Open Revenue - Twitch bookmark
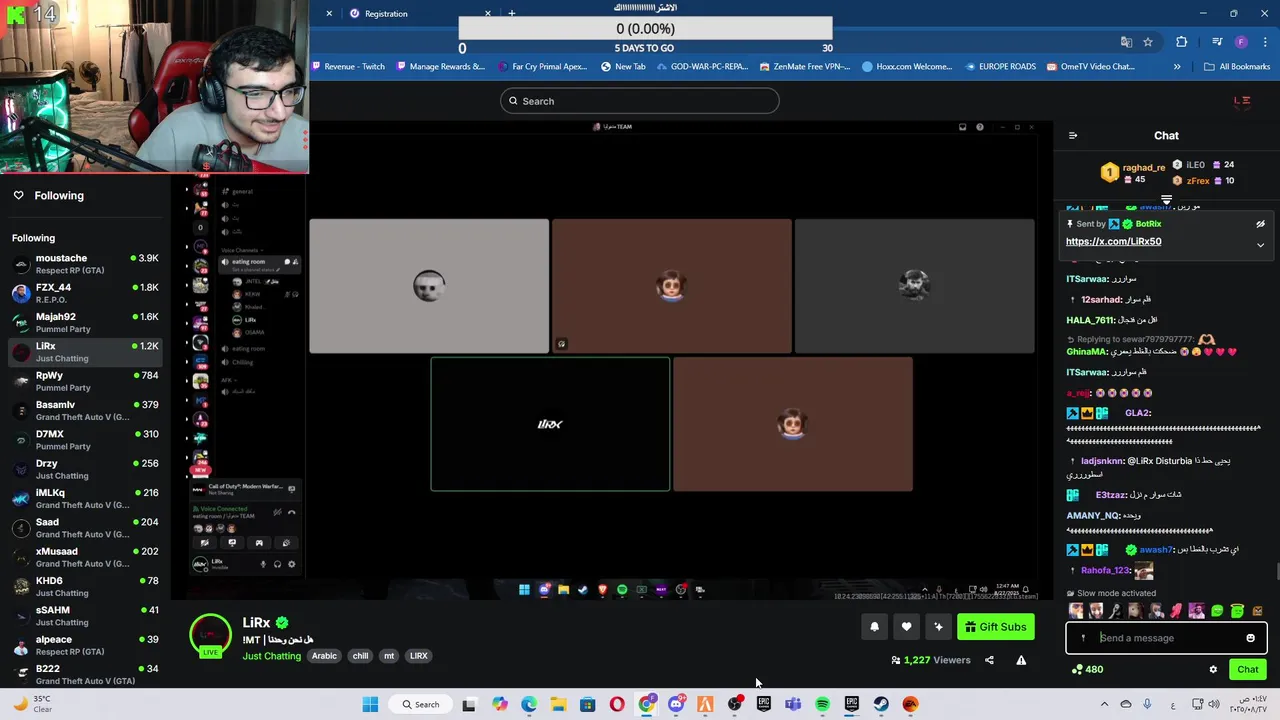1280x720 pixels. coord(348,67)
